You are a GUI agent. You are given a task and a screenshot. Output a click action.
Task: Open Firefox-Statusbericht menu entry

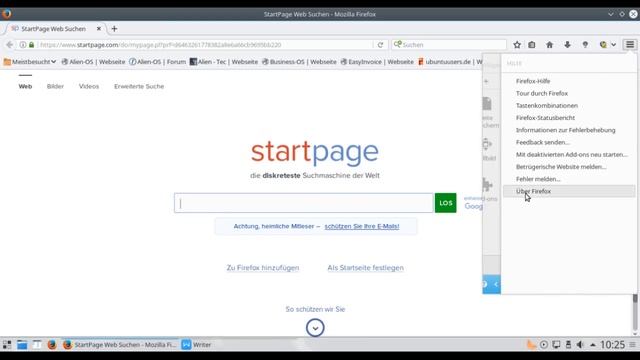click(x=569, y=118)
